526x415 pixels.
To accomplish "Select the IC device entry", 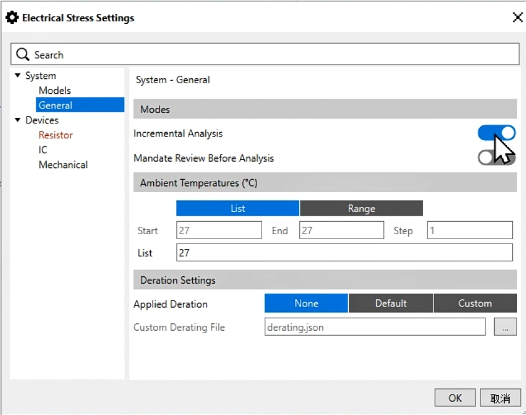I will click(x=43, y=150).
